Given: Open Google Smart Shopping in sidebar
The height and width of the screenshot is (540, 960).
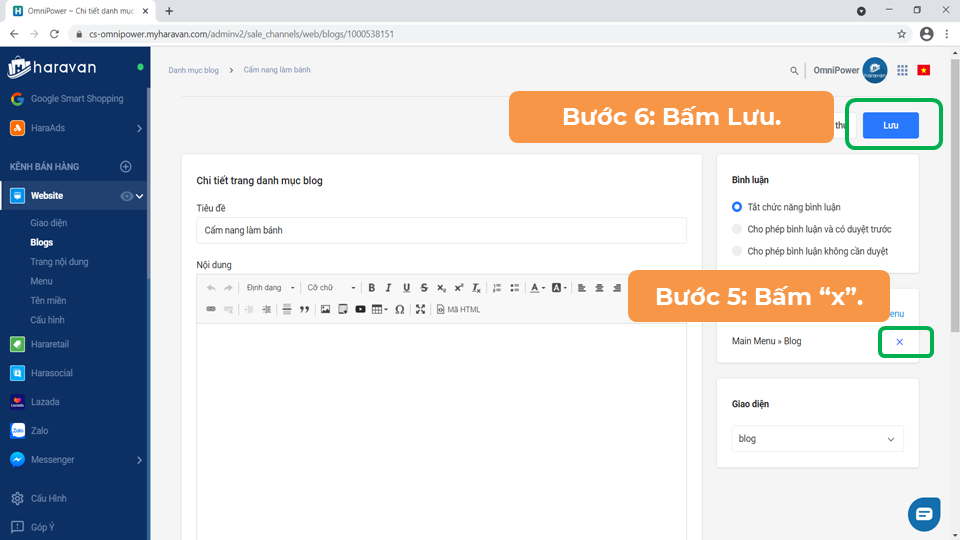Looking at the screenshot, I should pyautogui.click(x=75, y=99).
